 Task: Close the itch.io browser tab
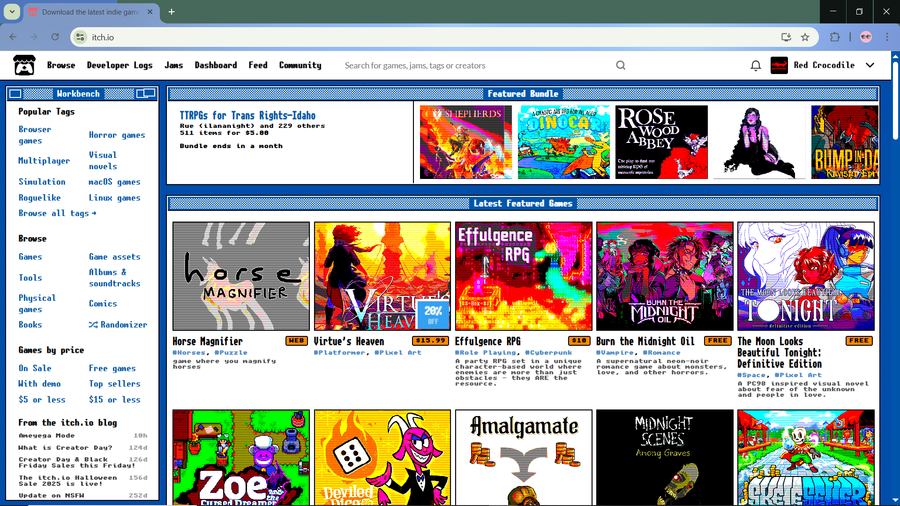tap(150, 11)
